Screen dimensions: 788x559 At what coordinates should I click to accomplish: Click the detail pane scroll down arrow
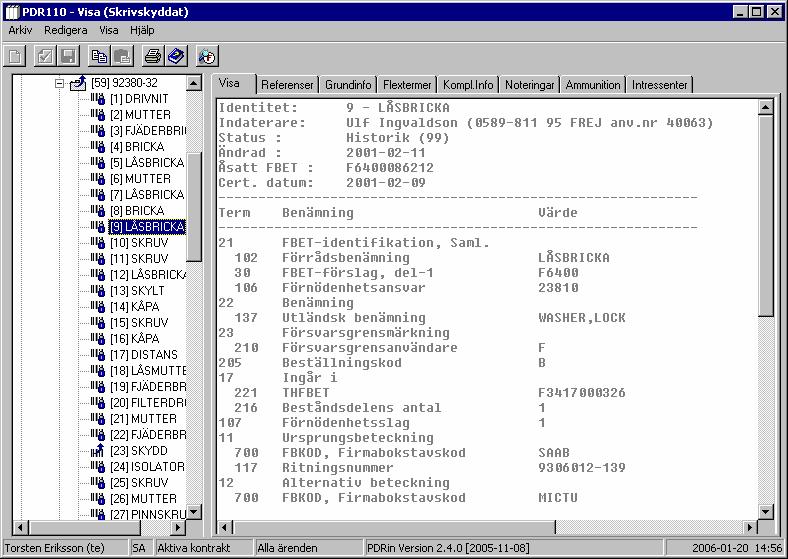pos(765,512)
